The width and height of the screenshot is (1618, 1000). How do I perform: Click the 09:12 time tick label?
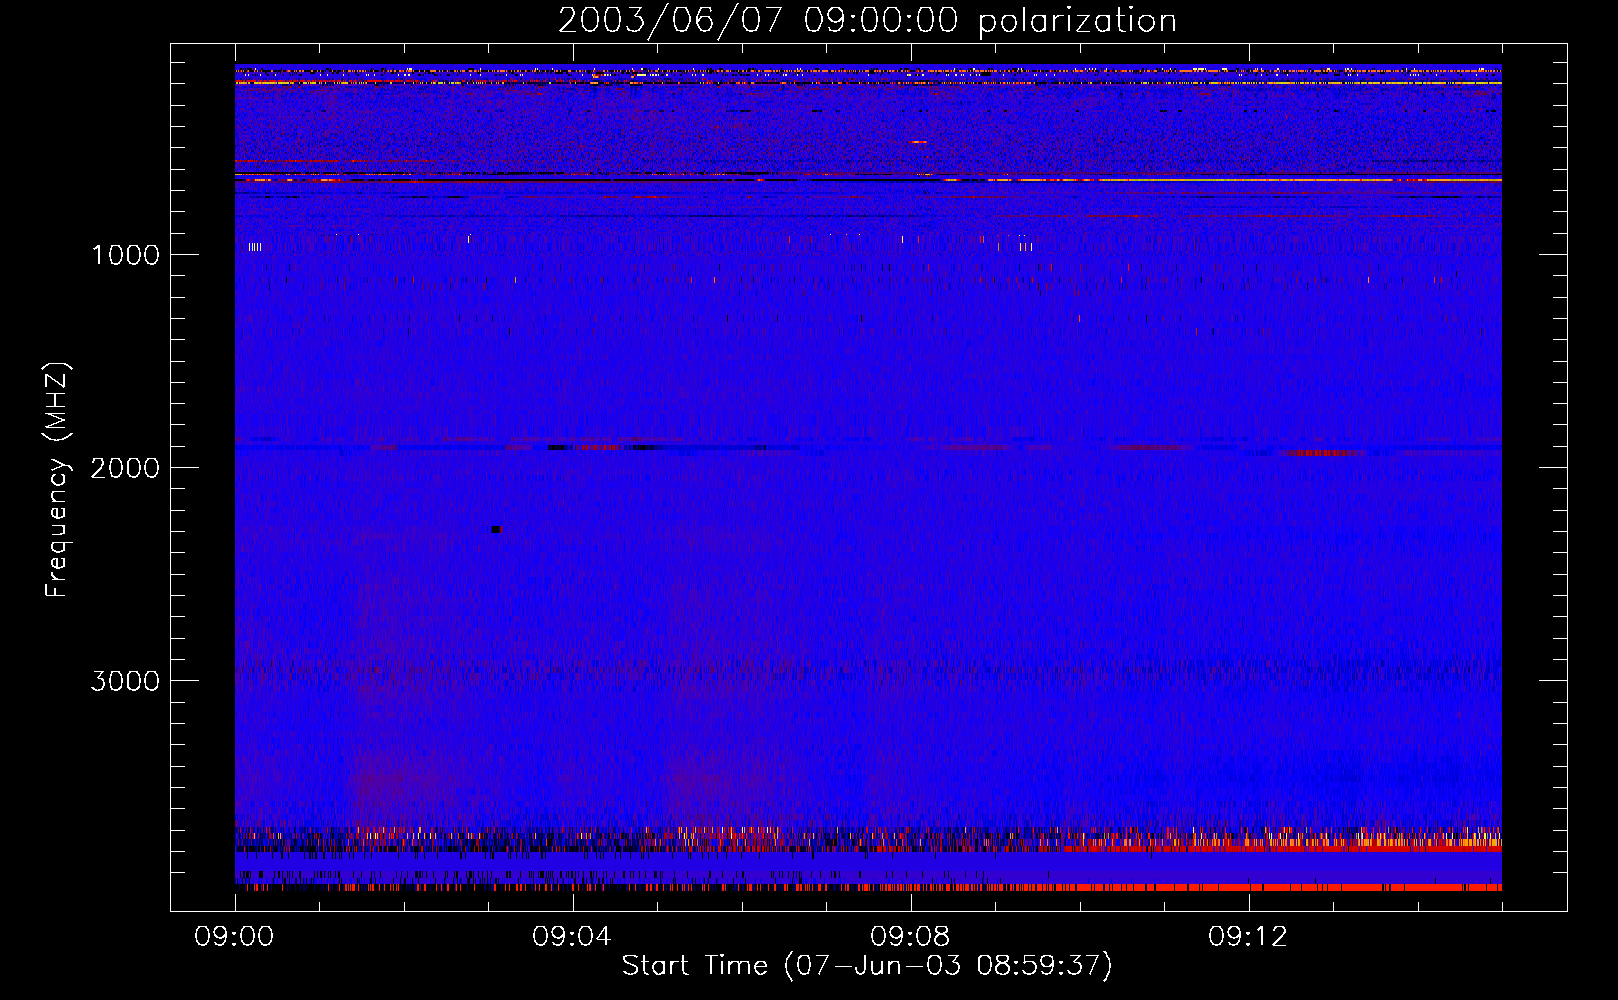[1248, 937]
